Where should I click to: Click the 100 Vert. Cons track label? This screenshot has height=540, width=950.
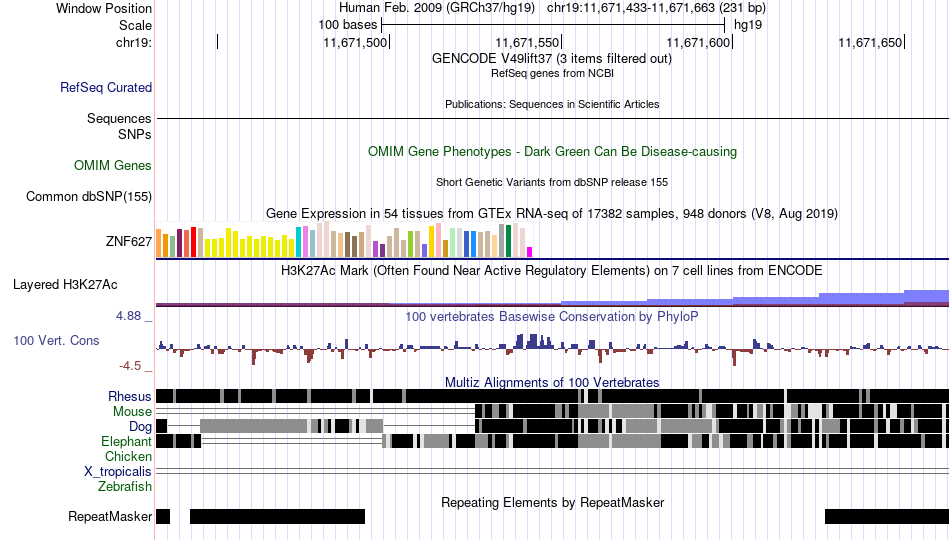(56, 341)
